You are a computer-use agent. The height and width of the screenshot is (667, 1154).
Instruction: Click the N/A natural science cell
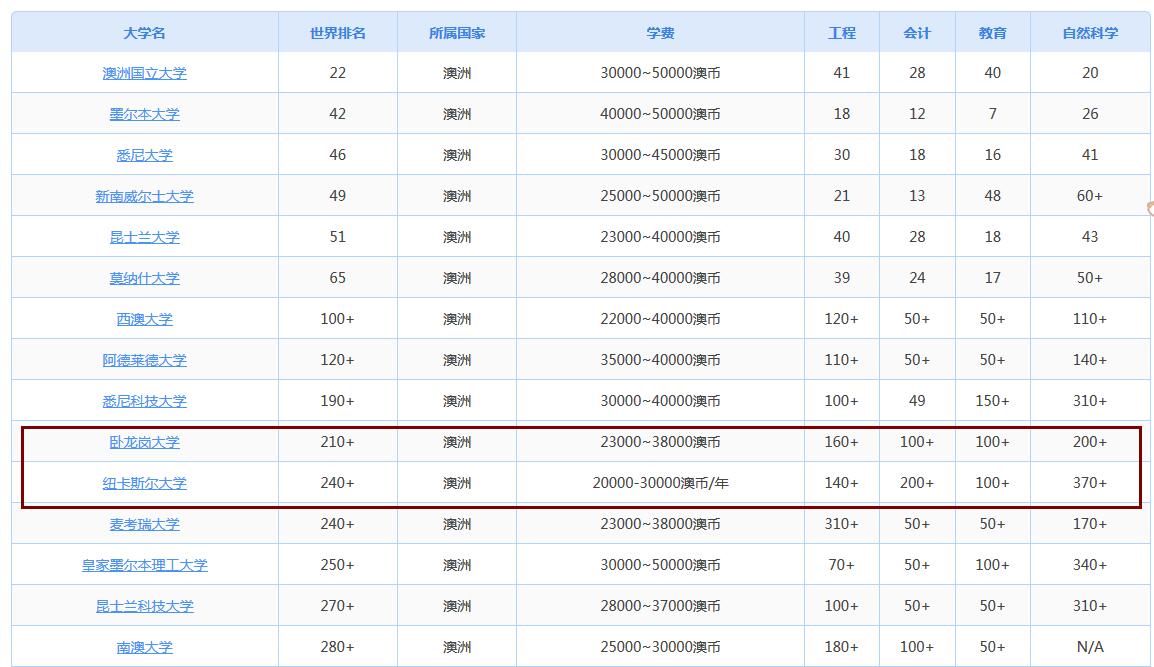tap(1090, 647)
